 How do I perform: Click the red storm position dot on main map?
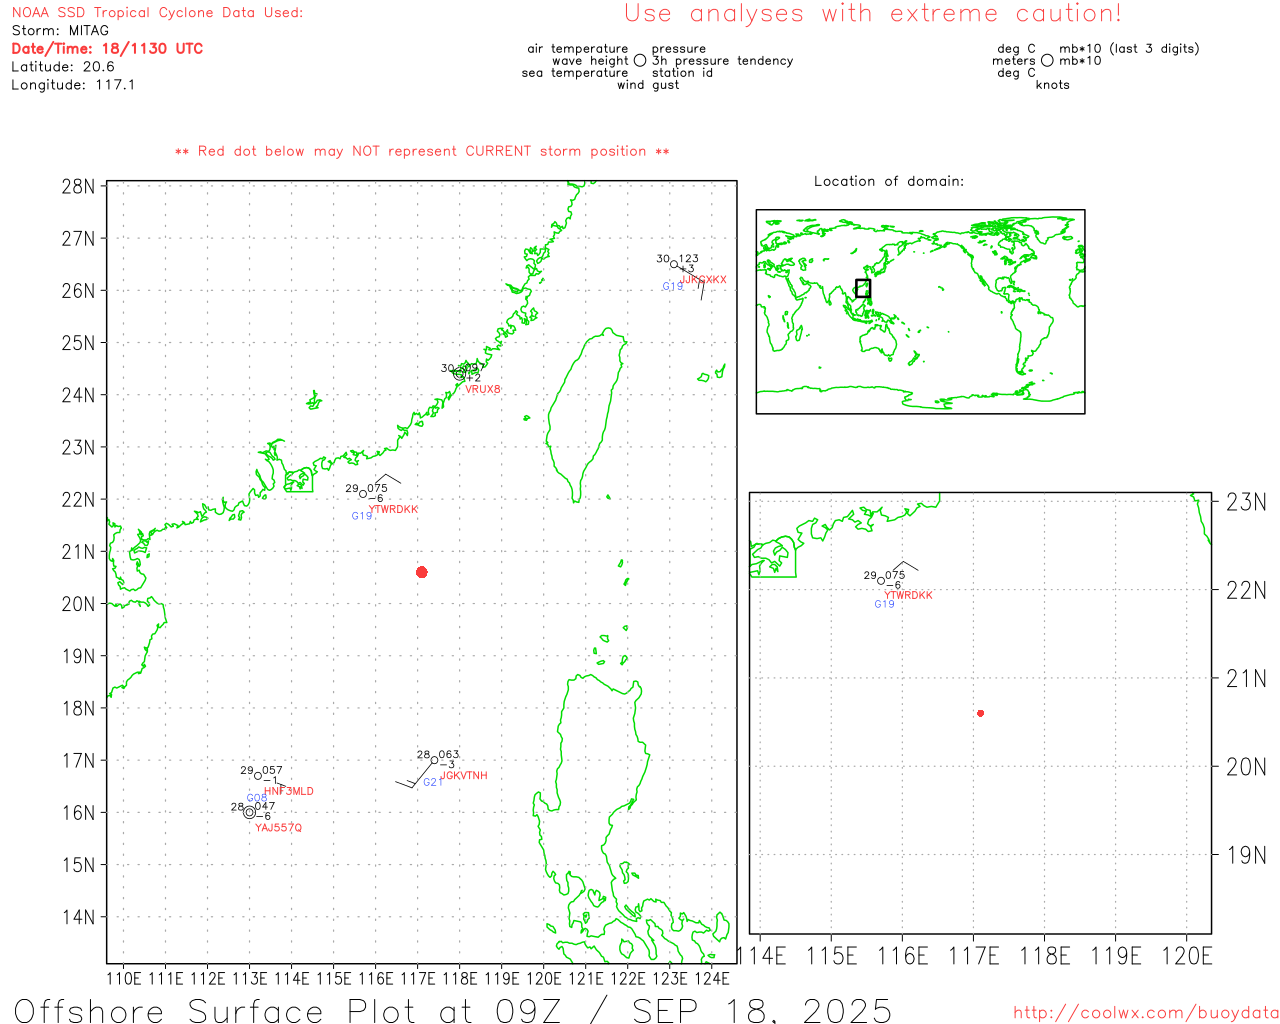422,572
